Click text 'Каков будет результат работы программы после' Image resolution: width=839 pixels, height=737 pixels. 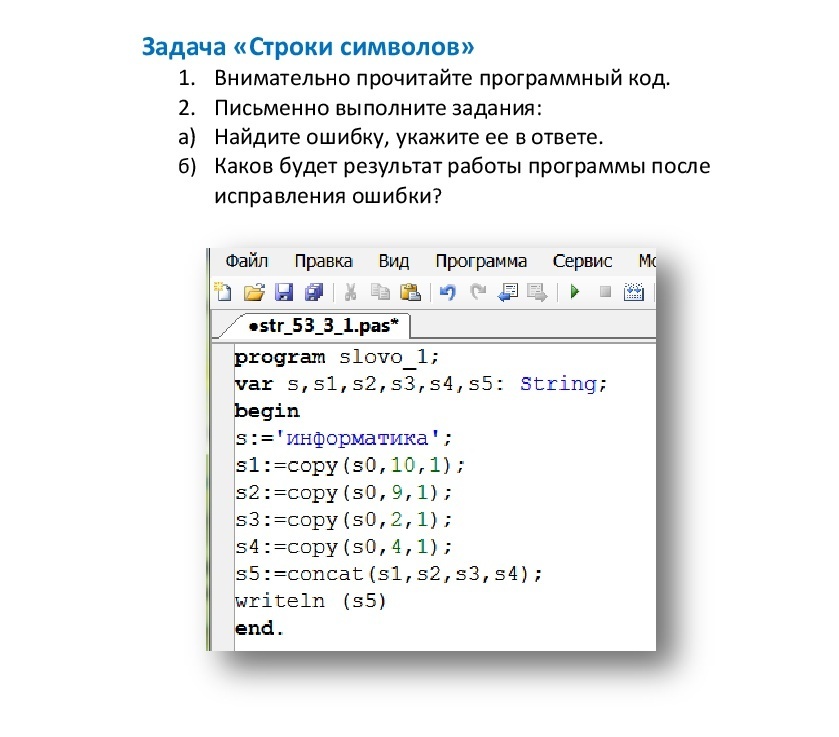pyautogui.click(x=462, y=166)
